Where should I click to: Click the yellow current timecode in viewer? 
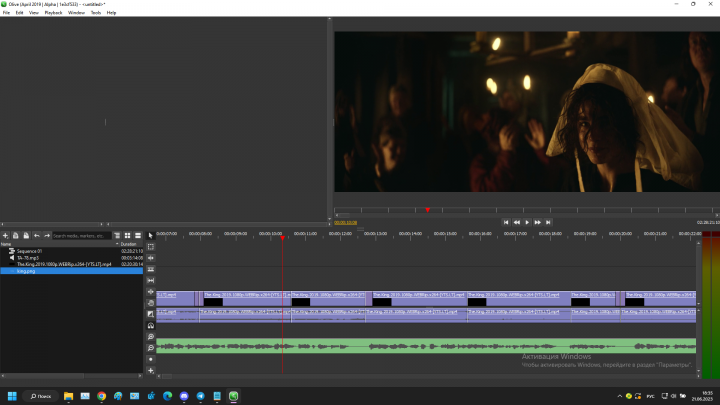click(x=345, y=223)
